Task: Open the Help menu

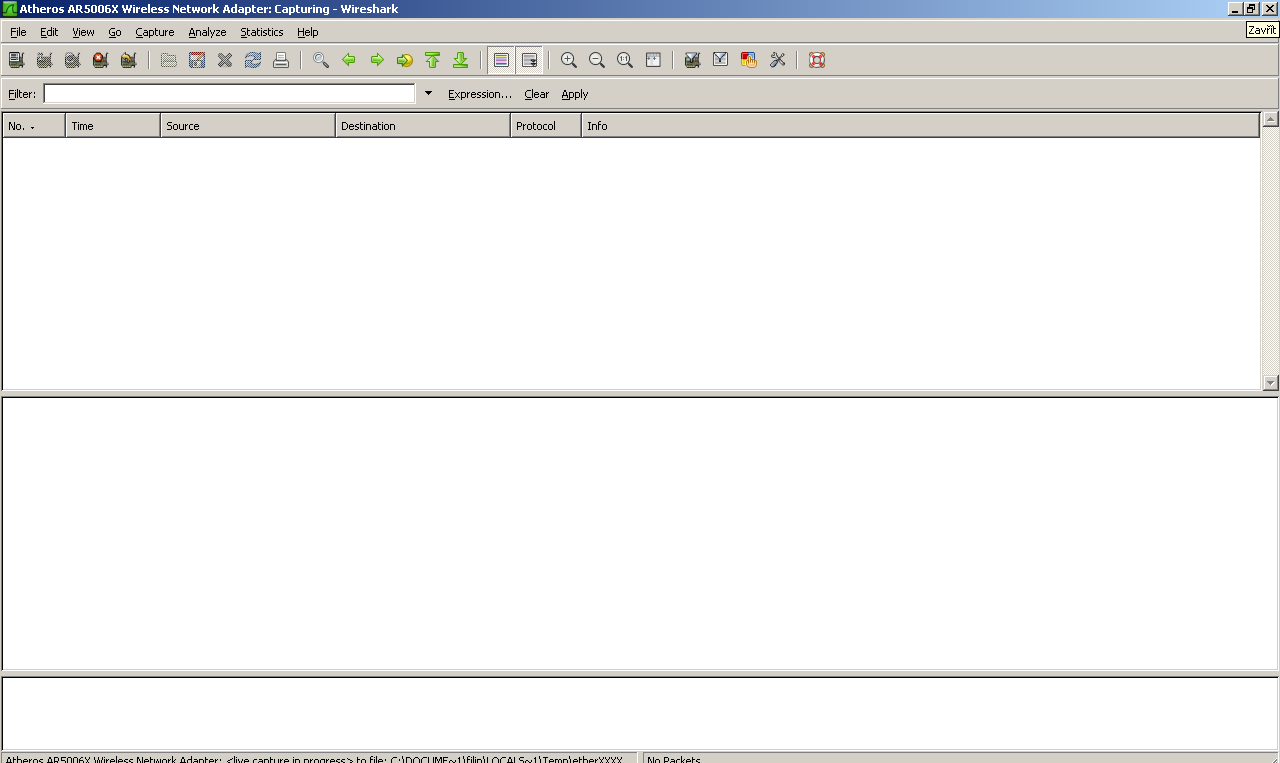Action: click(x=308, y=32)
